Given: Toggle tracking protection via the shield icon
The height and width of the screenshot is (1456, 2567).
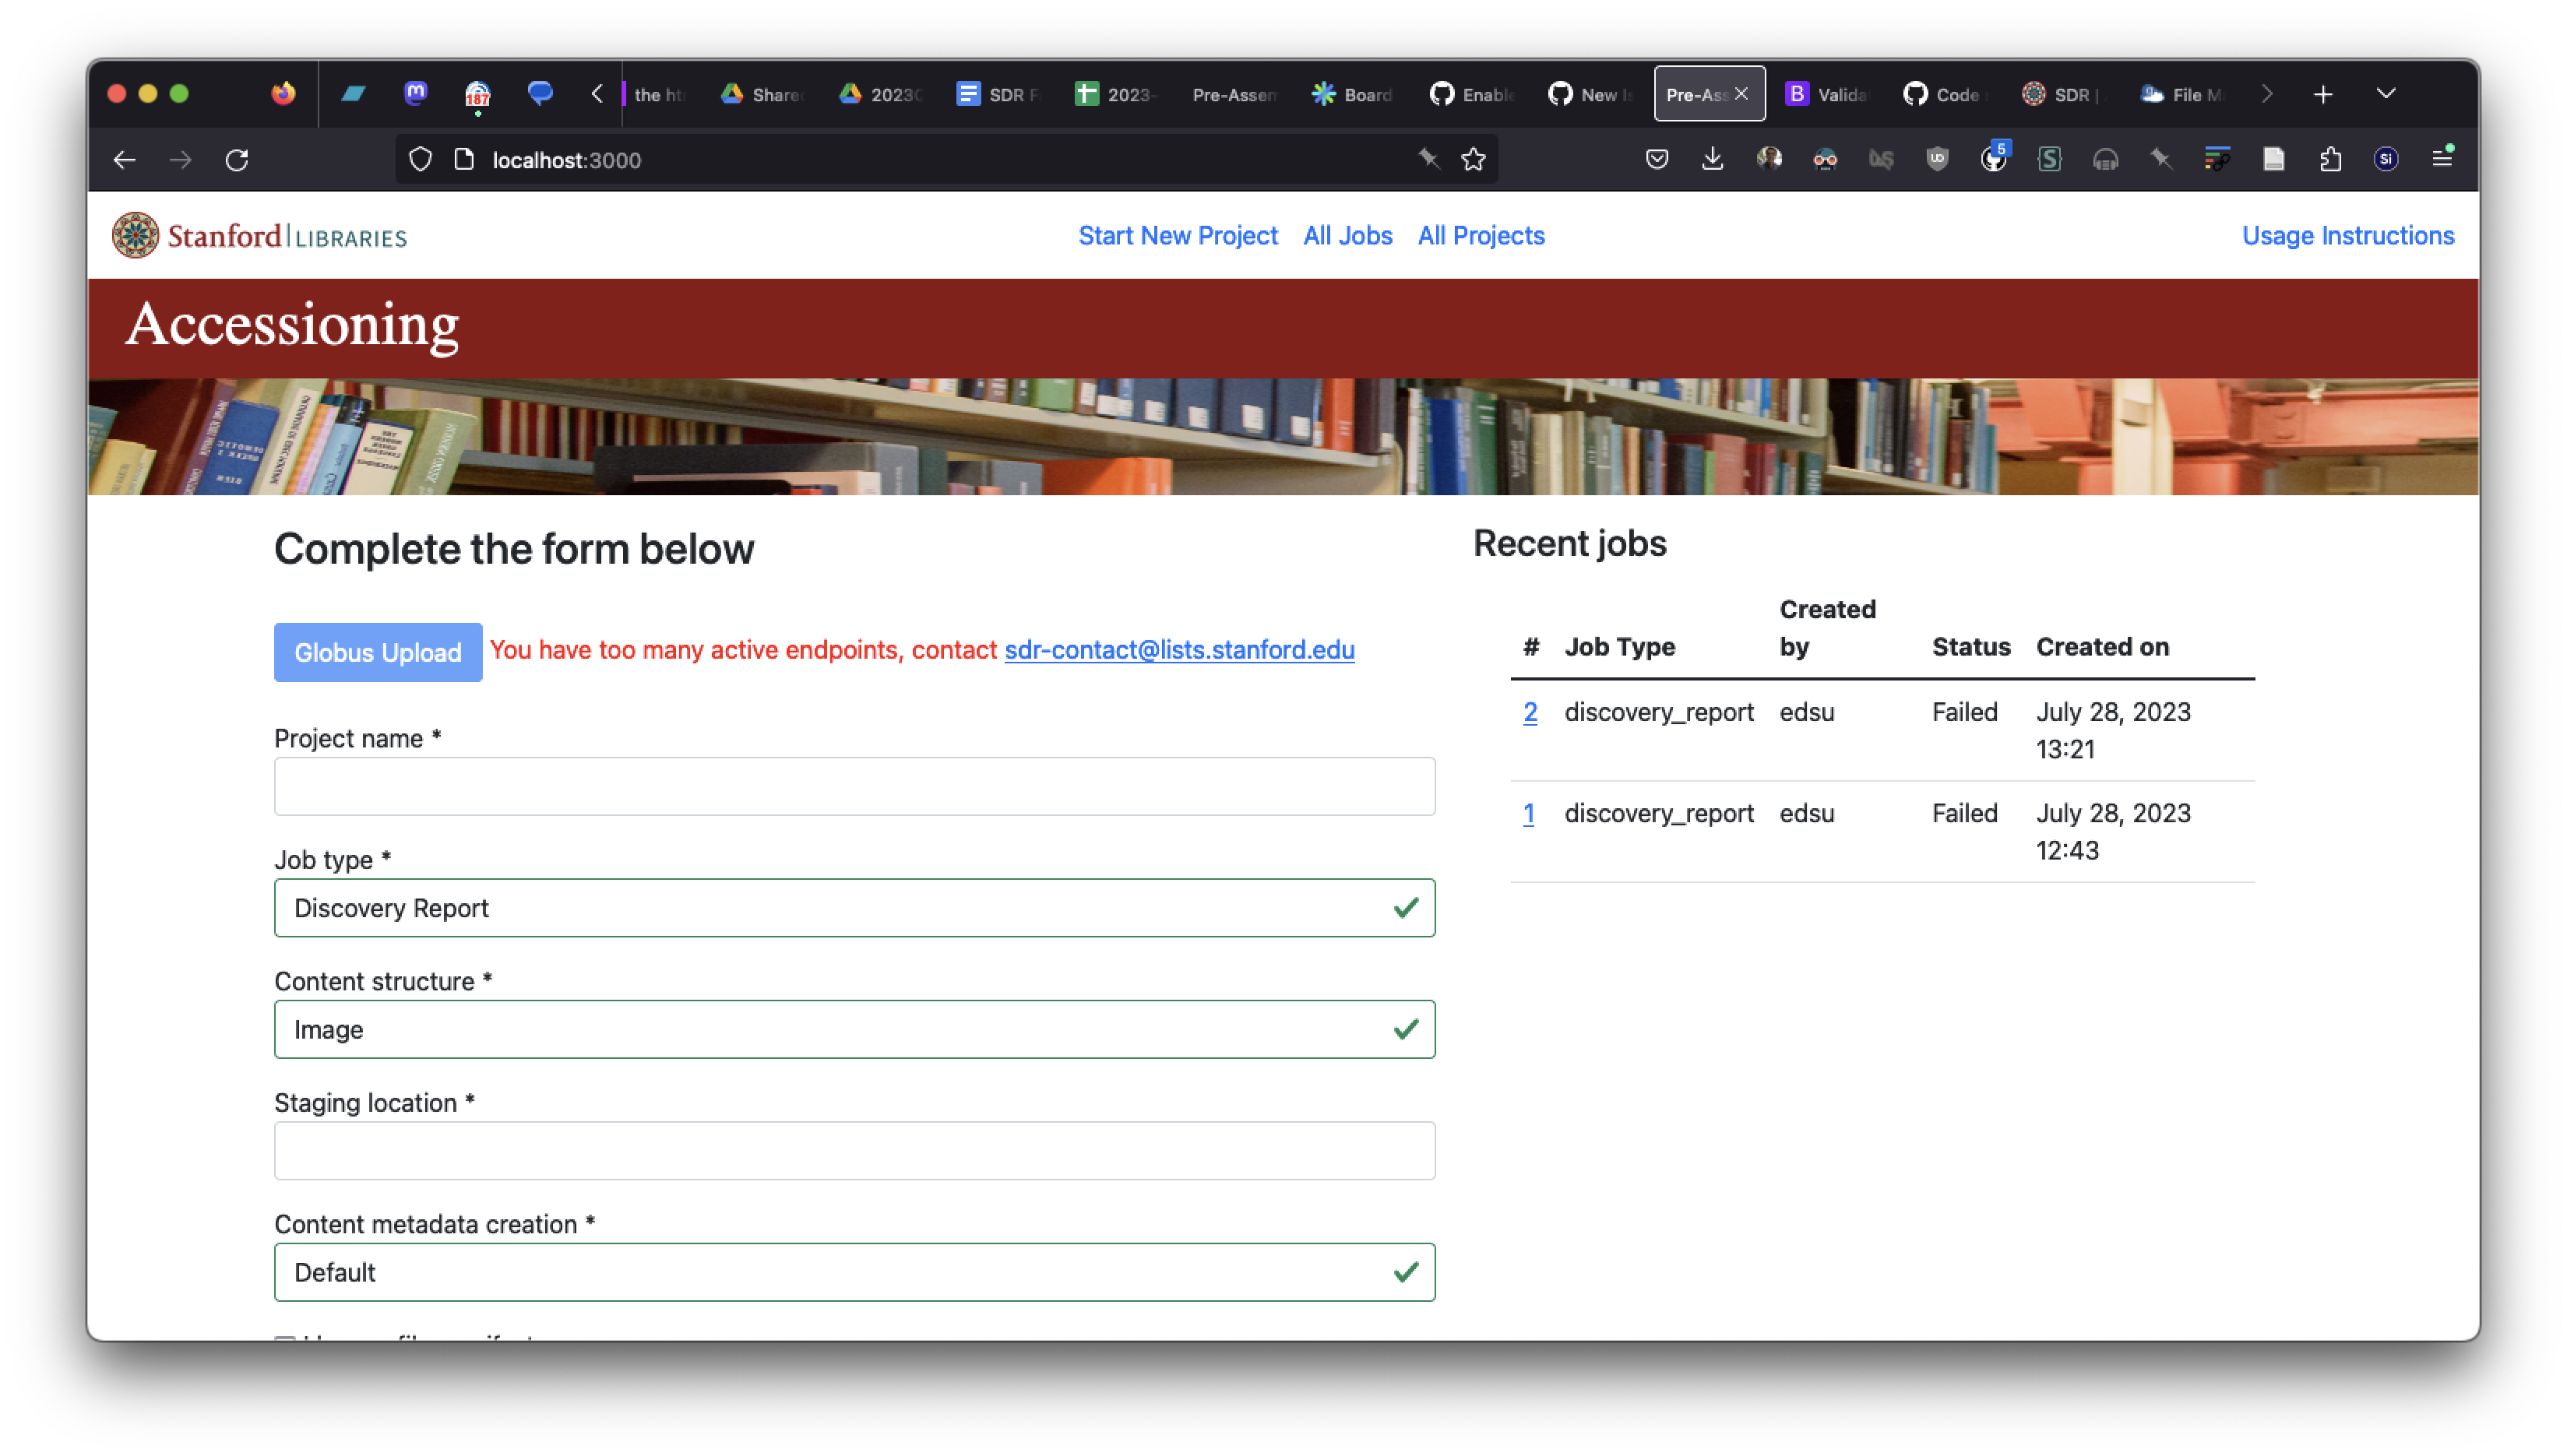Looking at the screenshot, I should [x=420, y=159].
